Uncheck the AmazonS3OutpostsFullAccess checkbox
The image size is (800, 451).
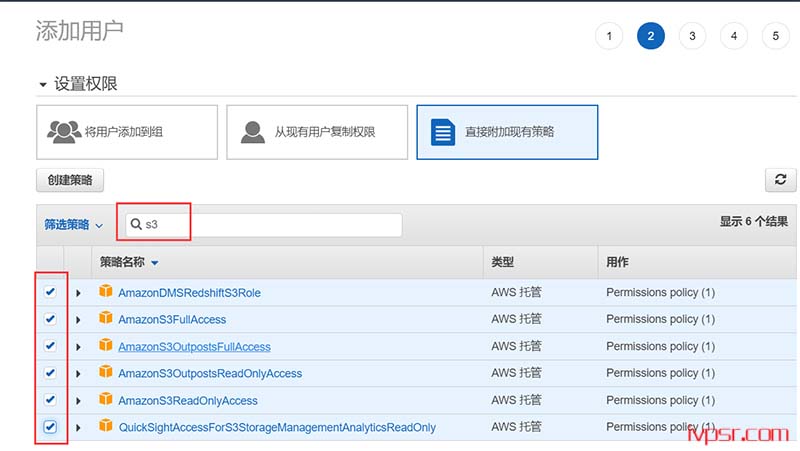[x=50, y=346]
